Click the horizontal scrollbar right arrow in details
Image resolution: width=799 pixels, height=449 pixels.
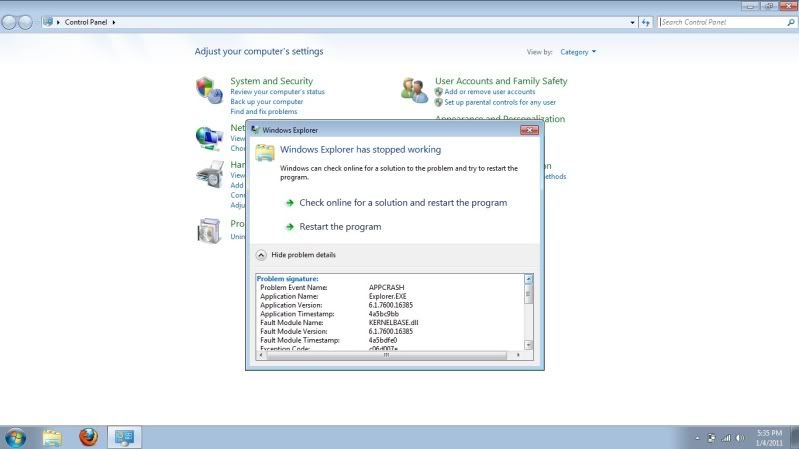519,355
